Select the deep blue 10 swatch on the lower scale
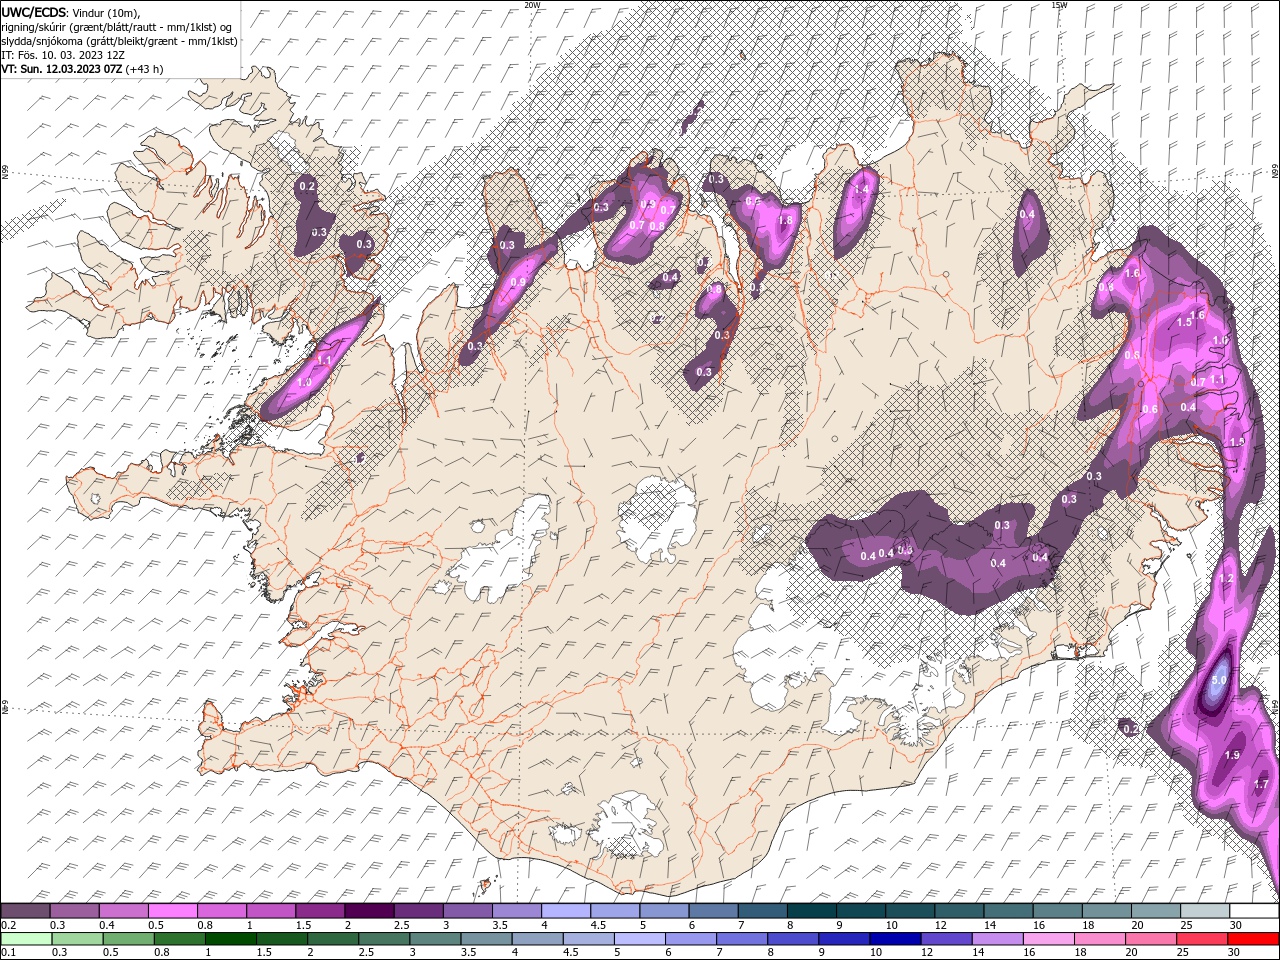The height and width of the screenshot is (960, 1280). (894, 939)
